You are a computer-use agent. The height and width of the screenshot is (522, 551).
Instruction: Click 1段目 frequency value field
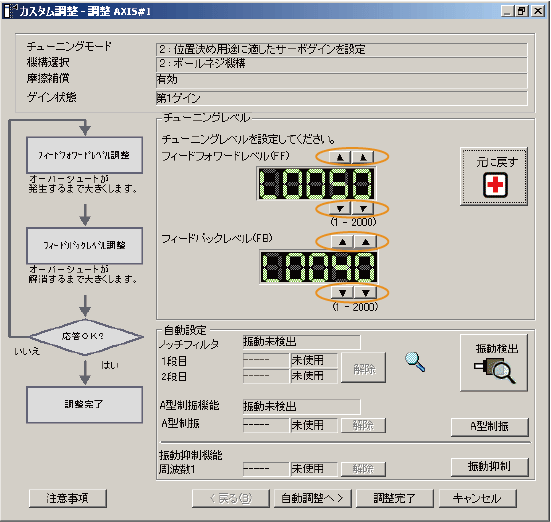[x=266, y=360]
